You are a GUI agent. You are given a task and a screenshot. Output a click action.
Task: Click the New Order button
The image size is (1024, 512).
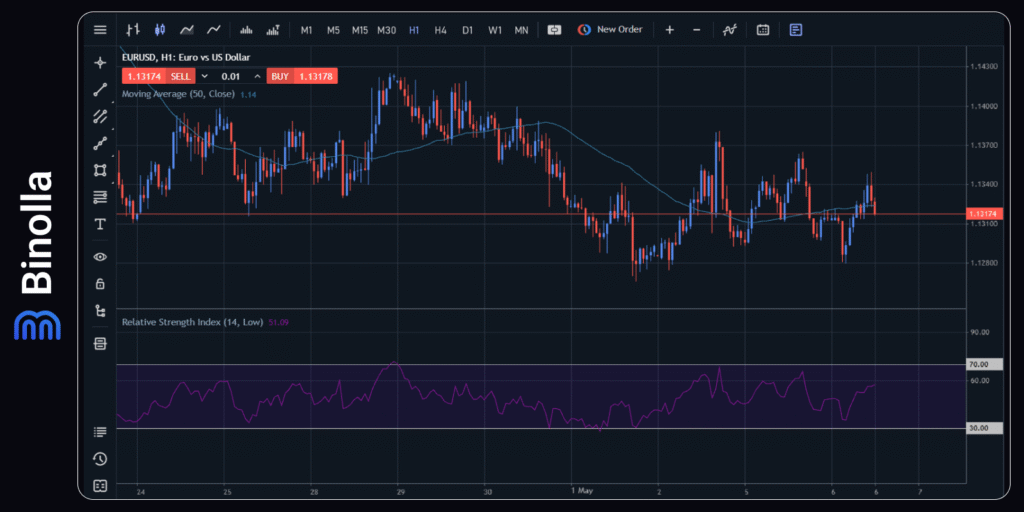tap(610, 30)
